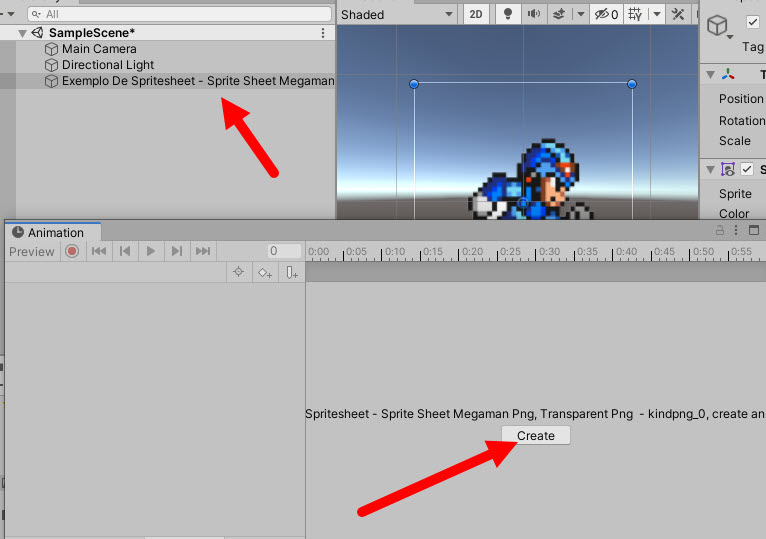The image size is (766, 539).
Task: Click the hierarchy search field
Action: coord(180,14)
